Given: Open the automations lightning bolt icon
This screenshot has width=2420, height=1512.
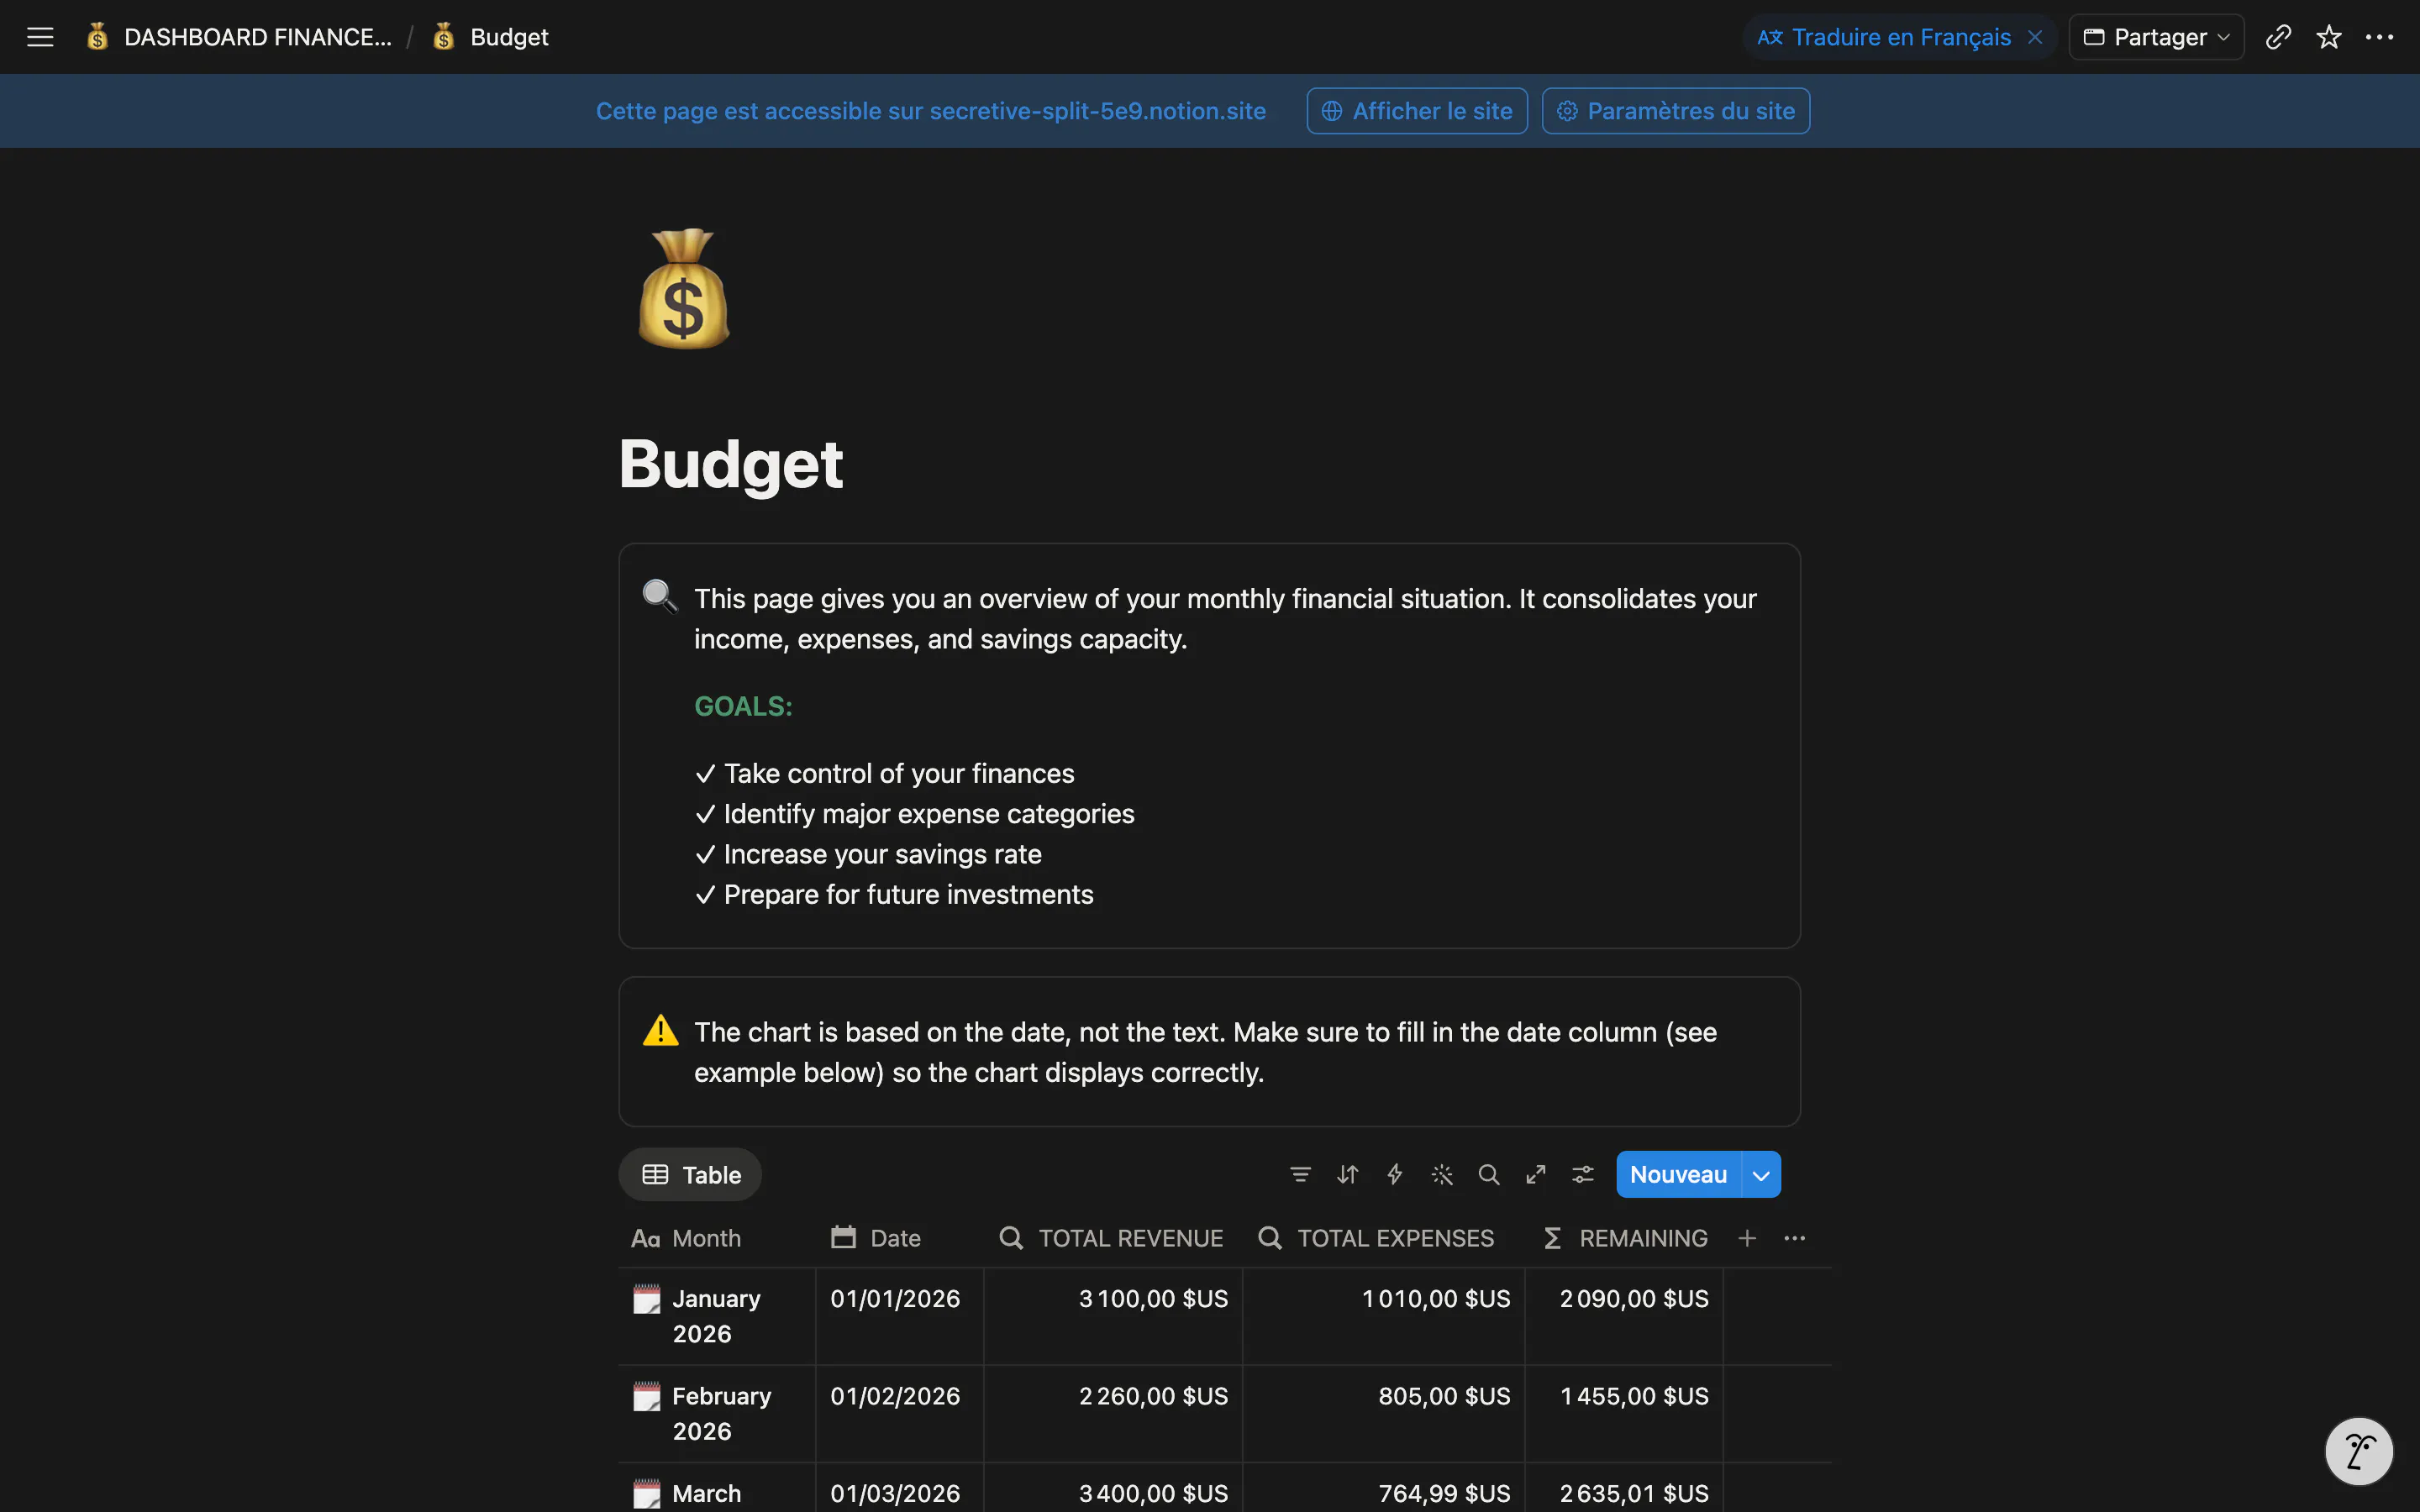Looking at the screenshot, I should click(x=1395, y=1174).
